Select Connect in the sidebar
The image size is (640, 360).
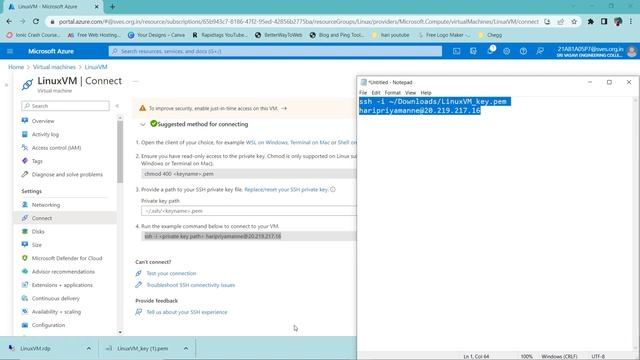42,218
